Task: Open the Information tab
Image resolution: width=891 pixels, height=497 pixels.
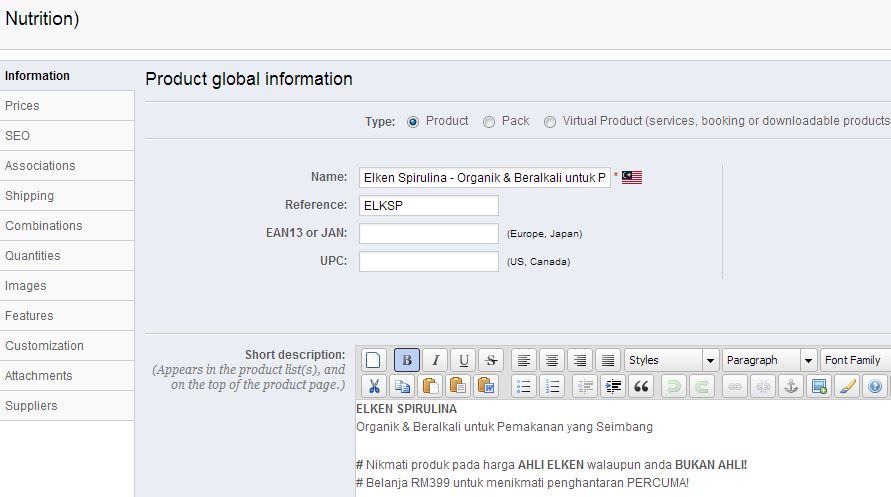Action: pyautogui.click(x=66, y=76)
